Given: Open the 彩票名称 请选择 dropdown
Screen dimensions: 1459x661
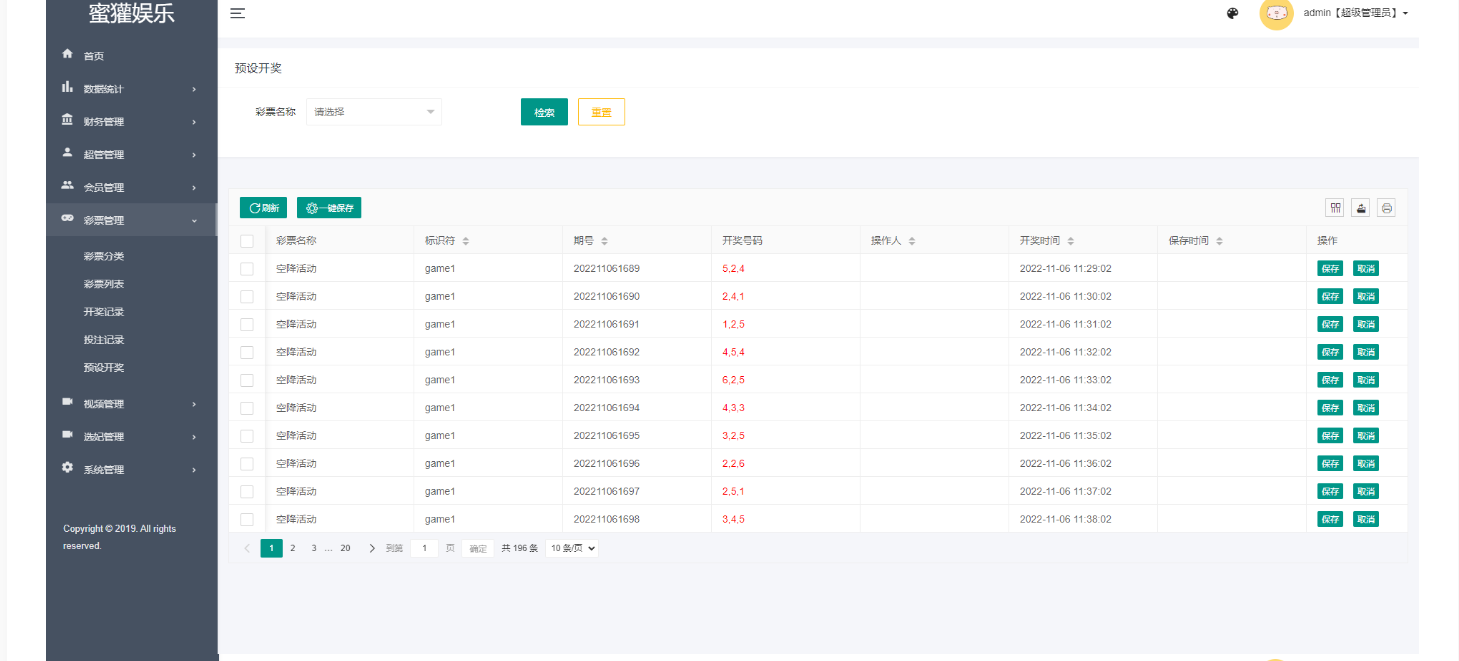Looking at the screenshot, I should tap(374, 112).
